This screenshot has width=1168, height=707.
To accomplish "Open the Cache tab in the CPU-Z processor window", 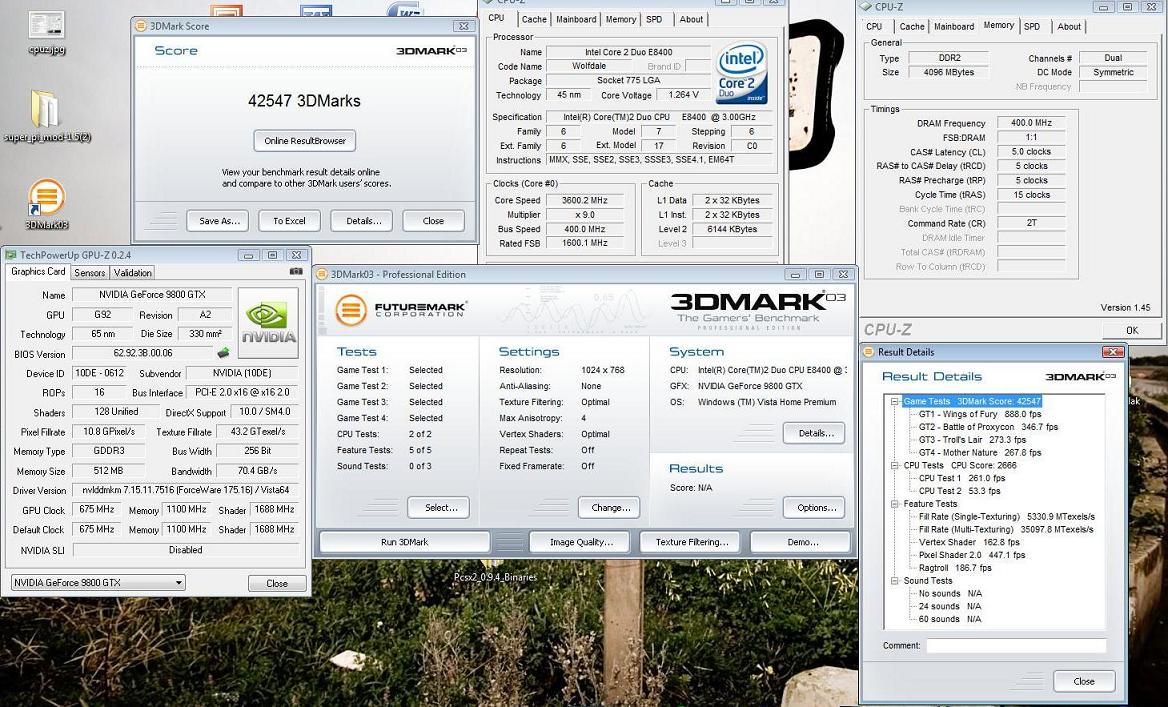I will point(534,19).
